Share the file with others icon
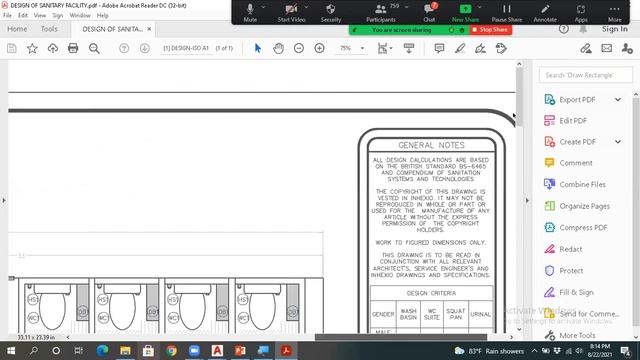Screen dimensions: 640x360 pos(627,49)
